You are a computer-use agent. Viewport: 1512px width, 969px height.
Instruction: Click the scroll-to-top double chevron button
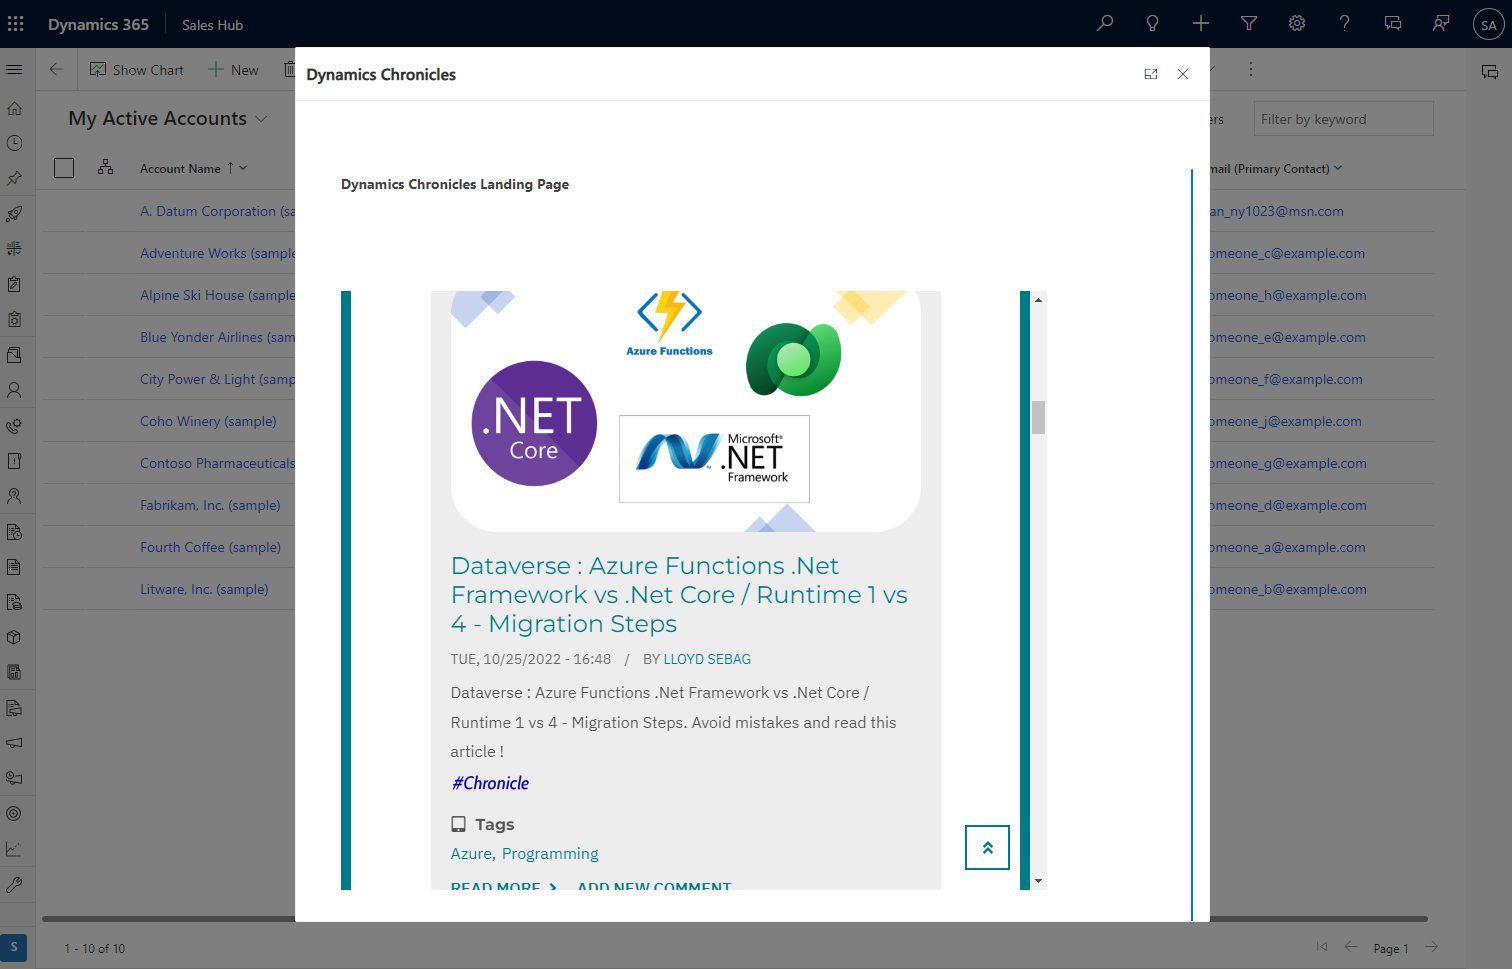(987, 848)
